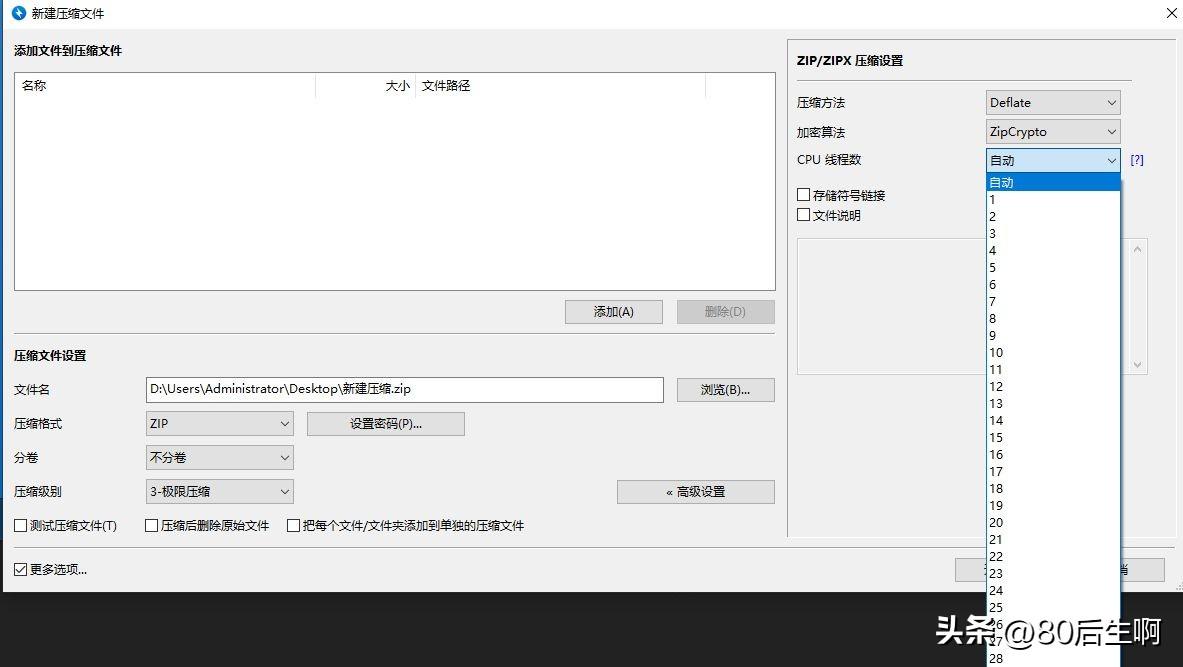
Task: Select 自动 in thread count list
Action: (1053, 183)
